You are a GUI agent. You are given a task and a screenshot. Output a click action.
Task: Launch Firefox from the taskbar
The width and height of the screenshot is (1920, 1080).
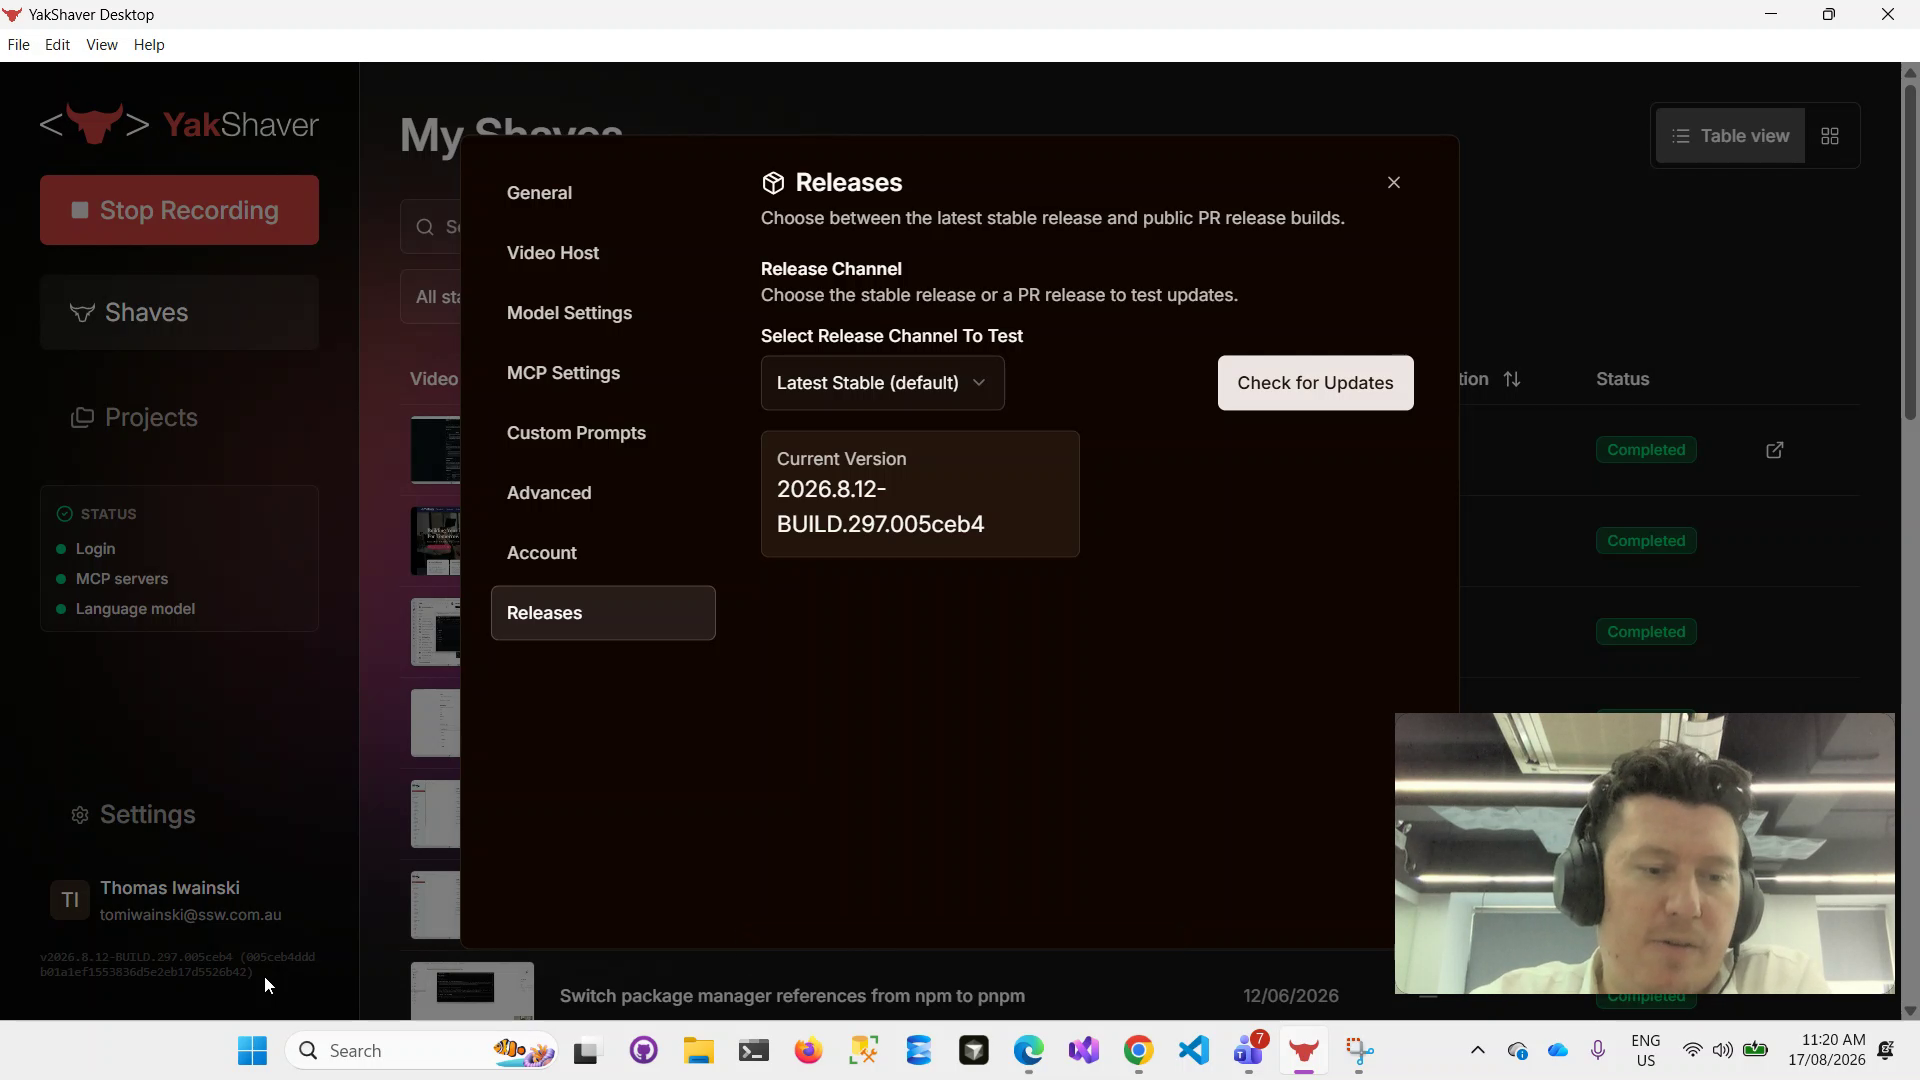coord(808,1051)
